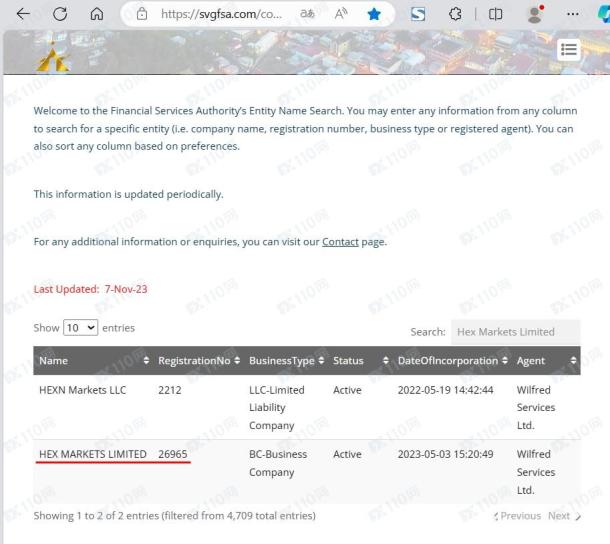The height and width of the screenshot is (544, 610).
Task: Click the date 2023-05-03 15:20:49
Action: click(x=445, y=454)
